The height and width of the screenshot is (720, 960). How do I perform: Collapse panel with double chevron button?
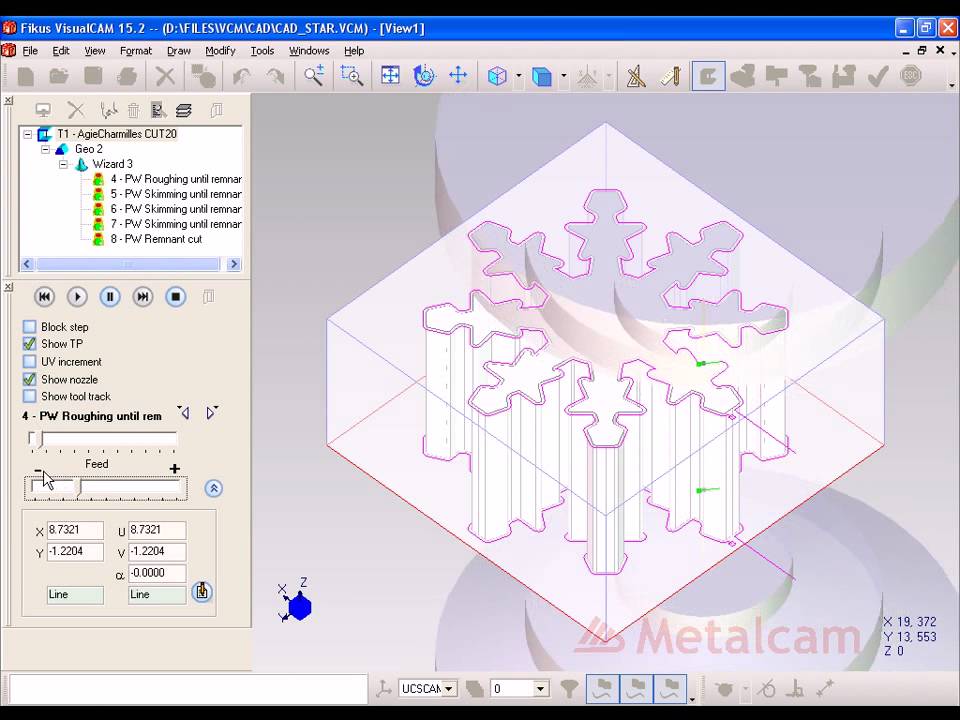tap(214, 488)
